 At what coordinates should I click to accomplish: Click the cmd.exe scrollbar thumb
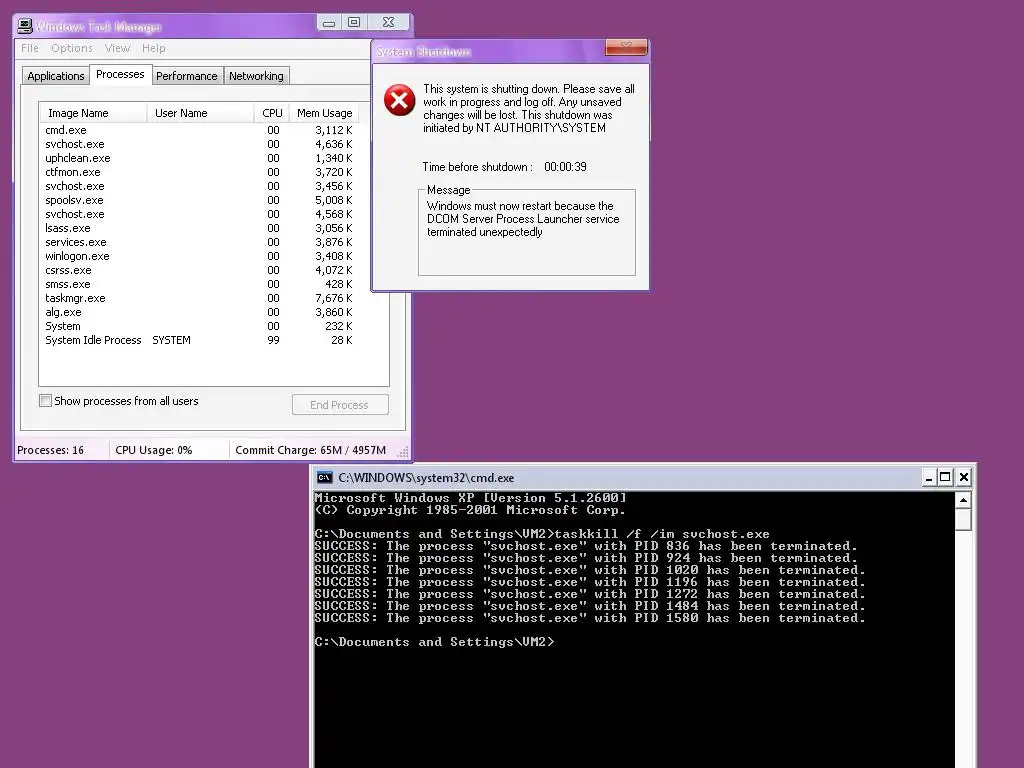pyautogui.click(x=963, y=520)
